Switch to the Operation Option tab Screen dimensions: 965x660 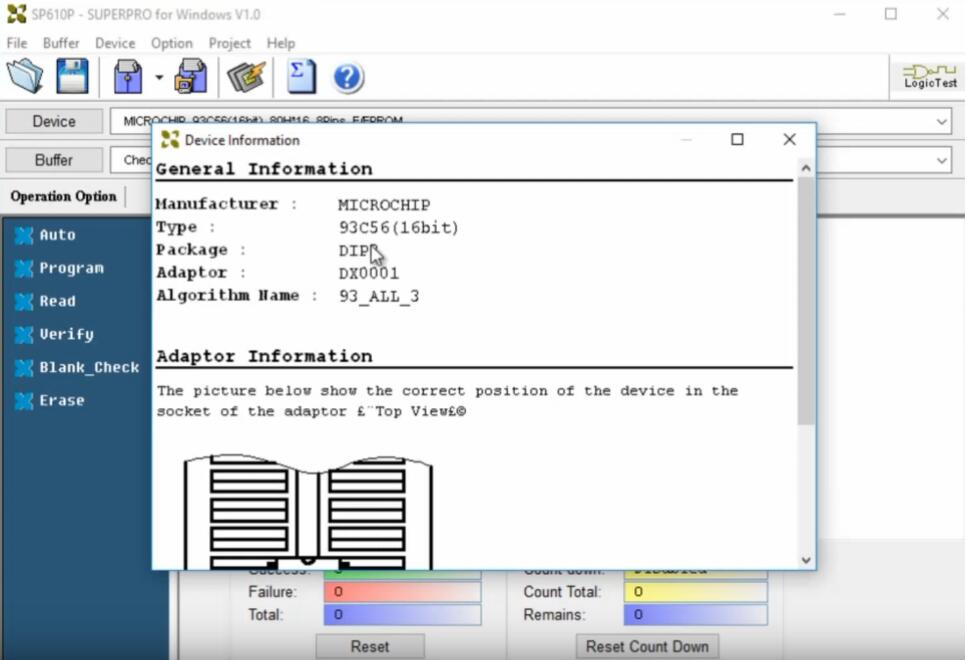pos(63,196)
